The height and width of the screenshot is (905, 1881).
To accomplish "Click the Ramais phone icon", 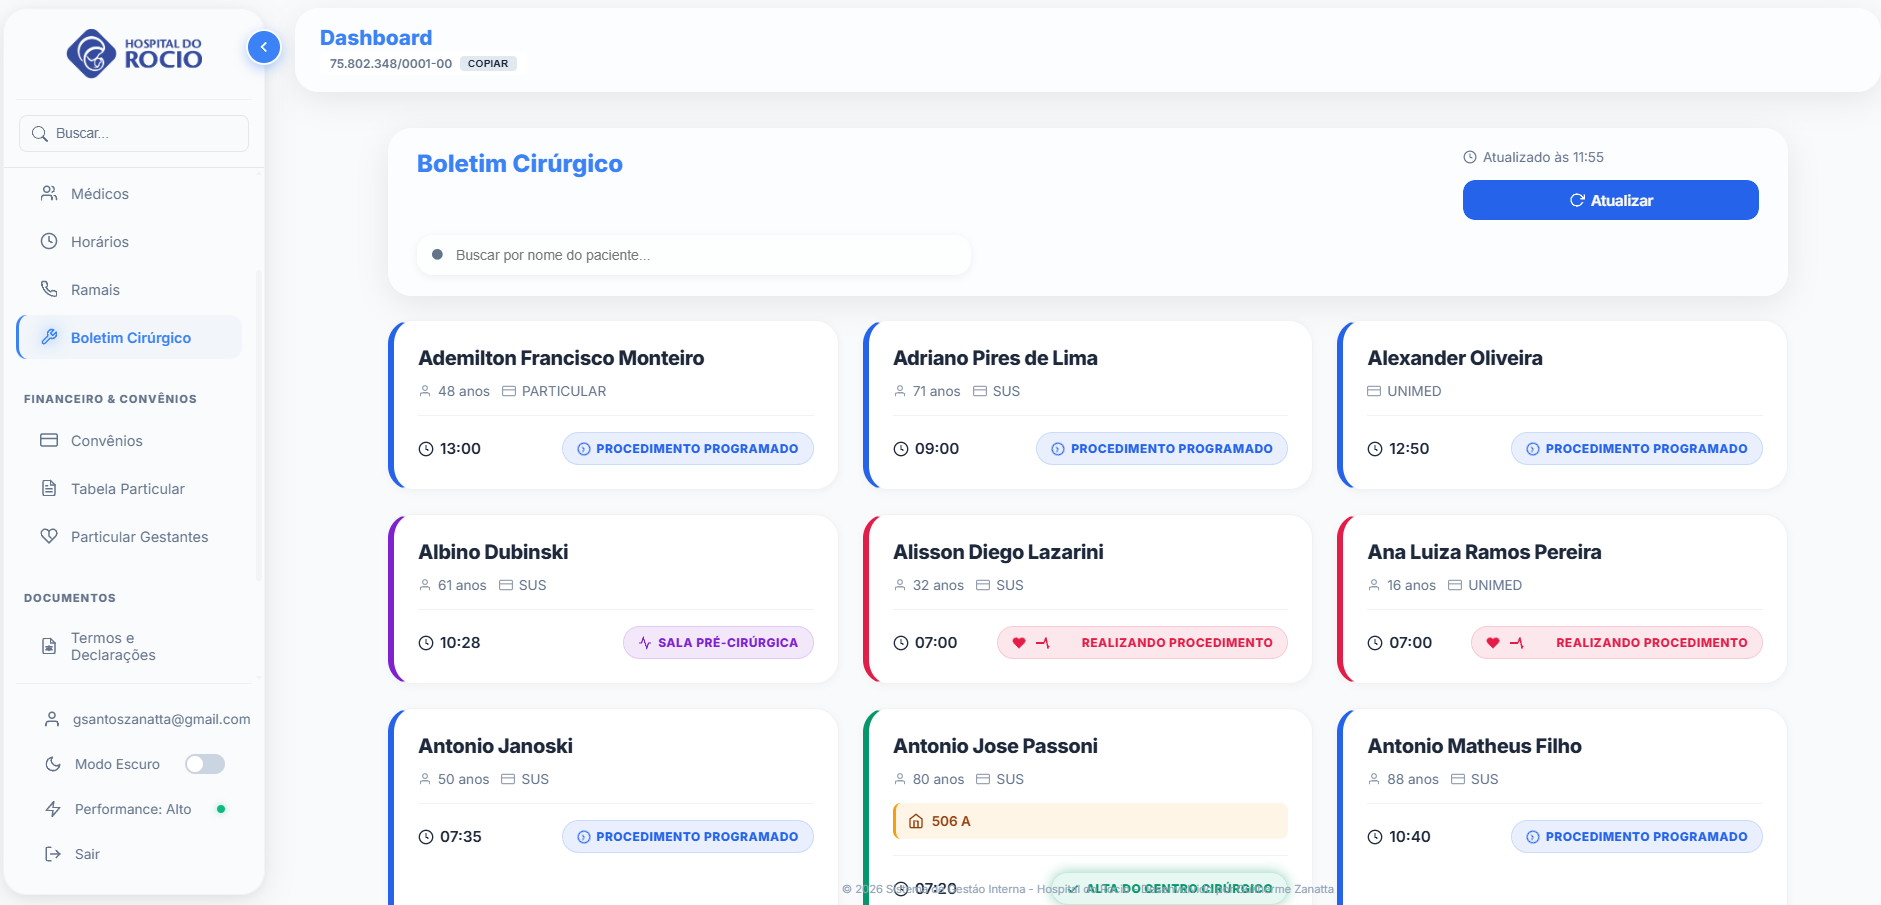I will click(49, 289).
